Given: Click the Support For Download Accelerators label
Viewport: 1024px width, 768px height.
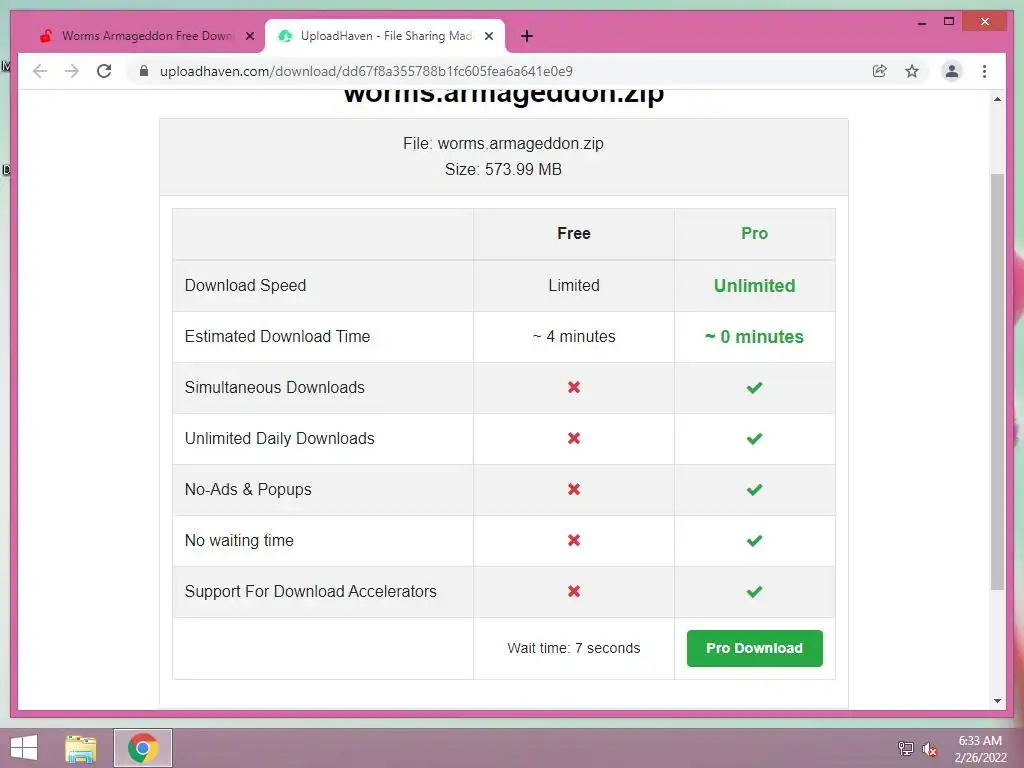Looking at the screenshot, I should pyautogui.click(x=310, y=591).
